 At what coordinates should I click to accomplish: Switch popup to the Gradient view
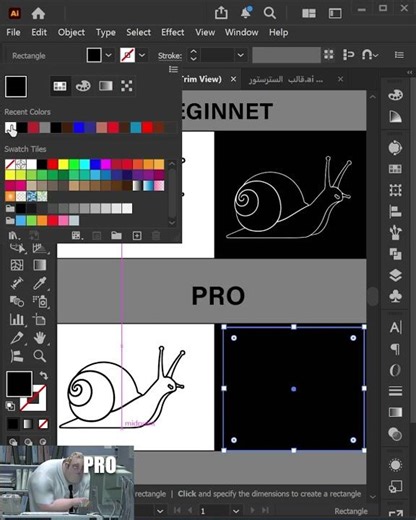click(106, 86)
